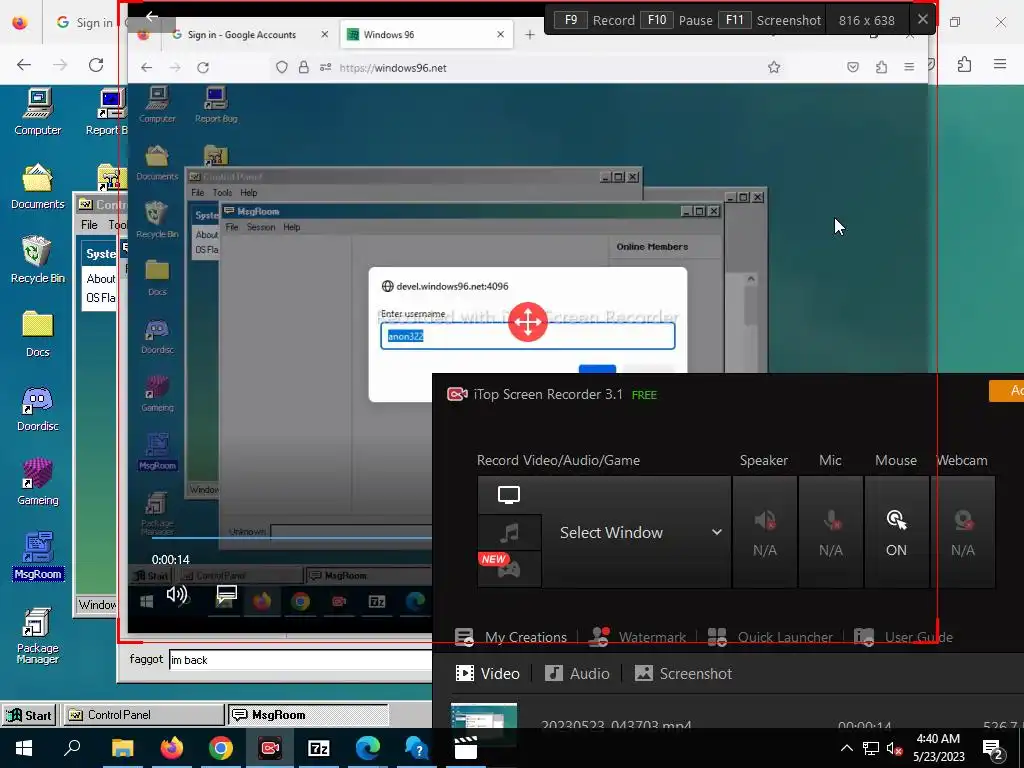
Task: Open the Docs folder on the outer desktop
Action: click(37, 334)
